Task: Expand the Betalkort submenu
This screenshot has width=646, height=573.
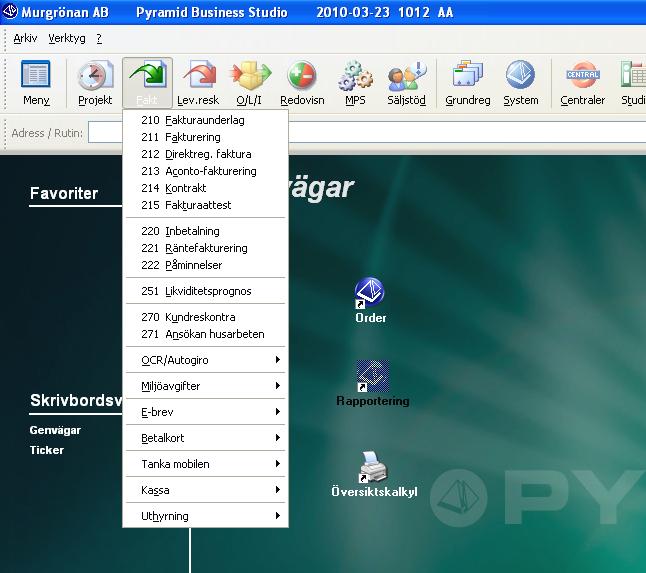Action: [x=205, y=438]
